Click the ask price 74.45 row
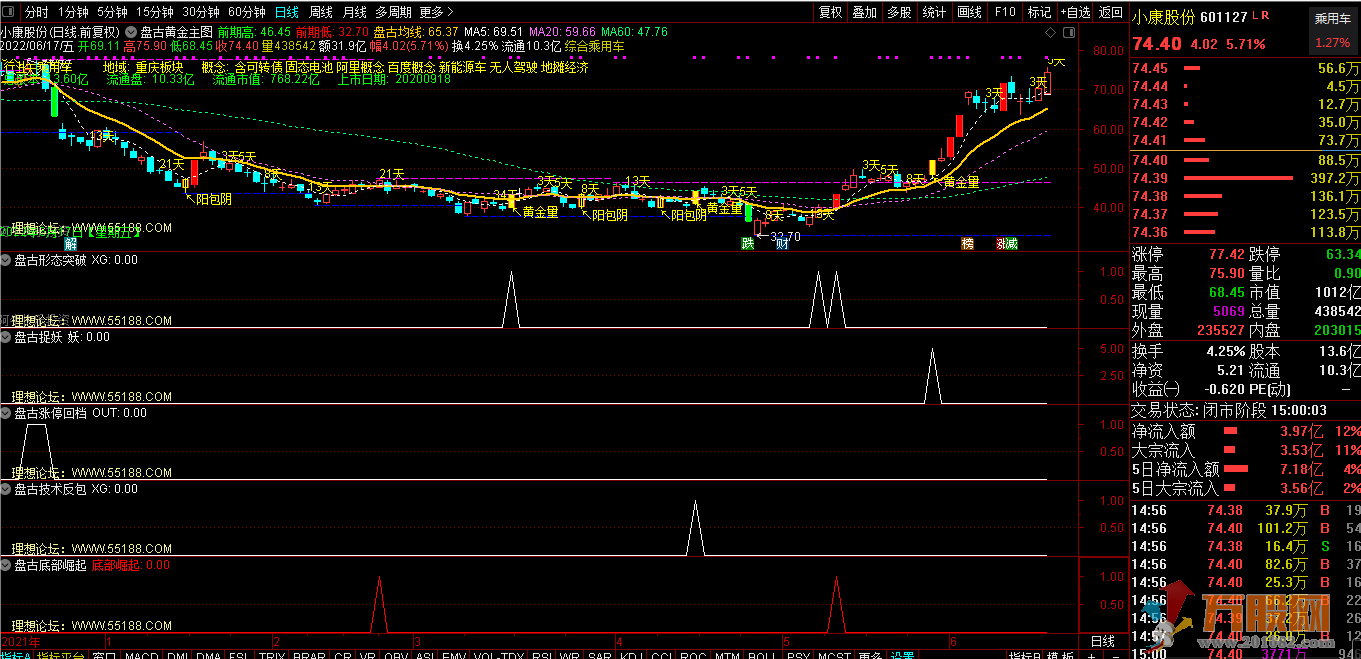The image size is (1361, 659). click(x=1245, y=68)
